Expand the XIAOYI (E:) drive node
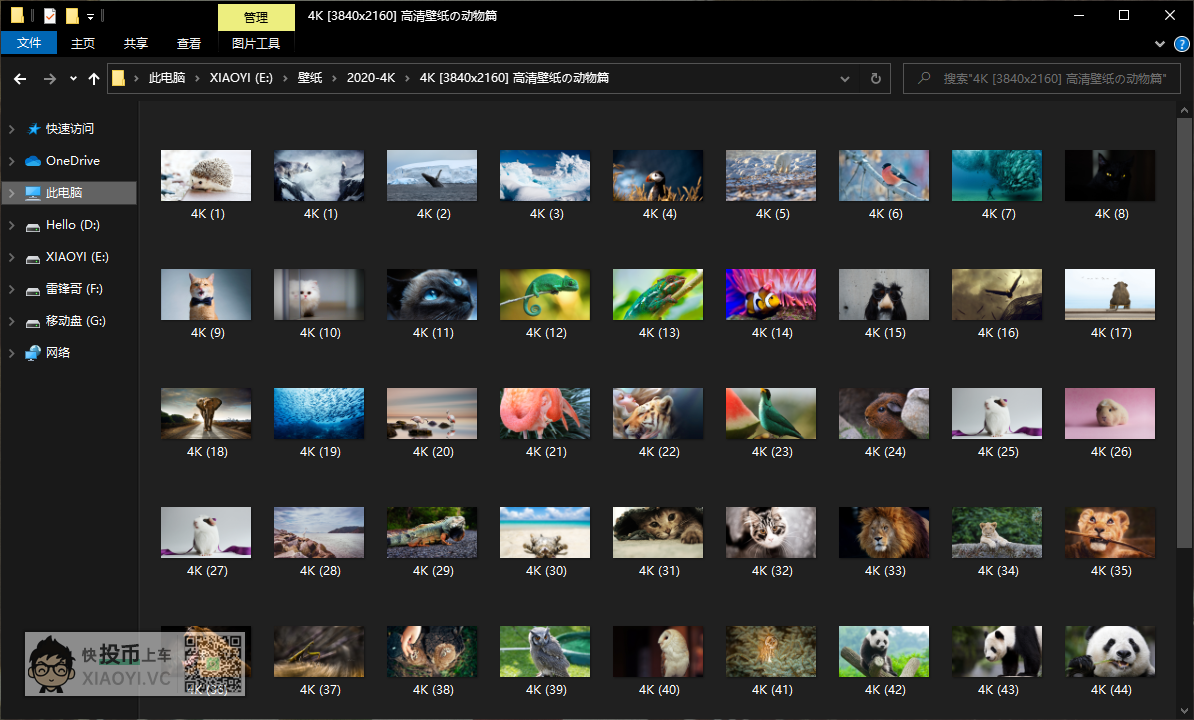The image size is (1194, 720). (12, 257)
